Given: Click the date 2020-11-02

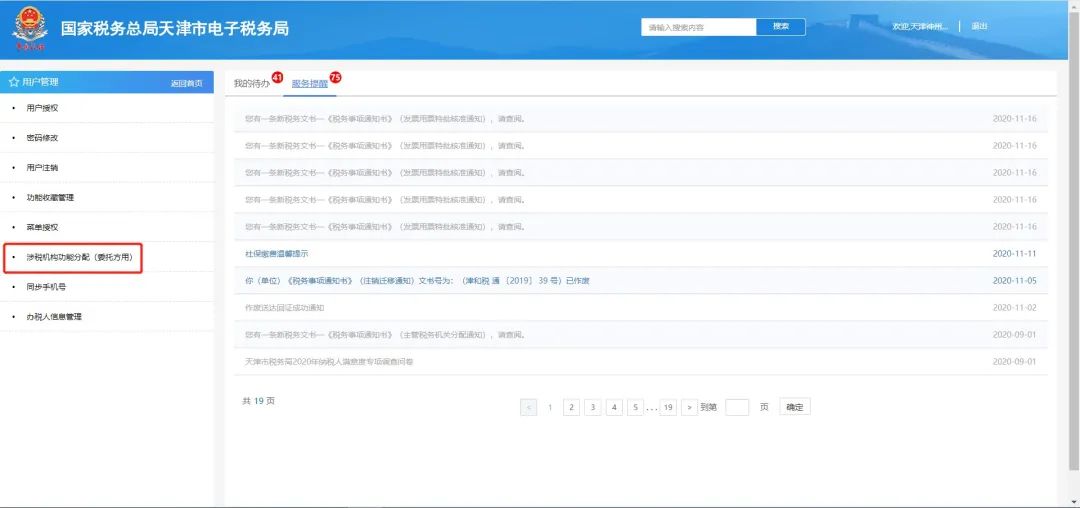Looking at the screenshot, I should click(1014, 308).
